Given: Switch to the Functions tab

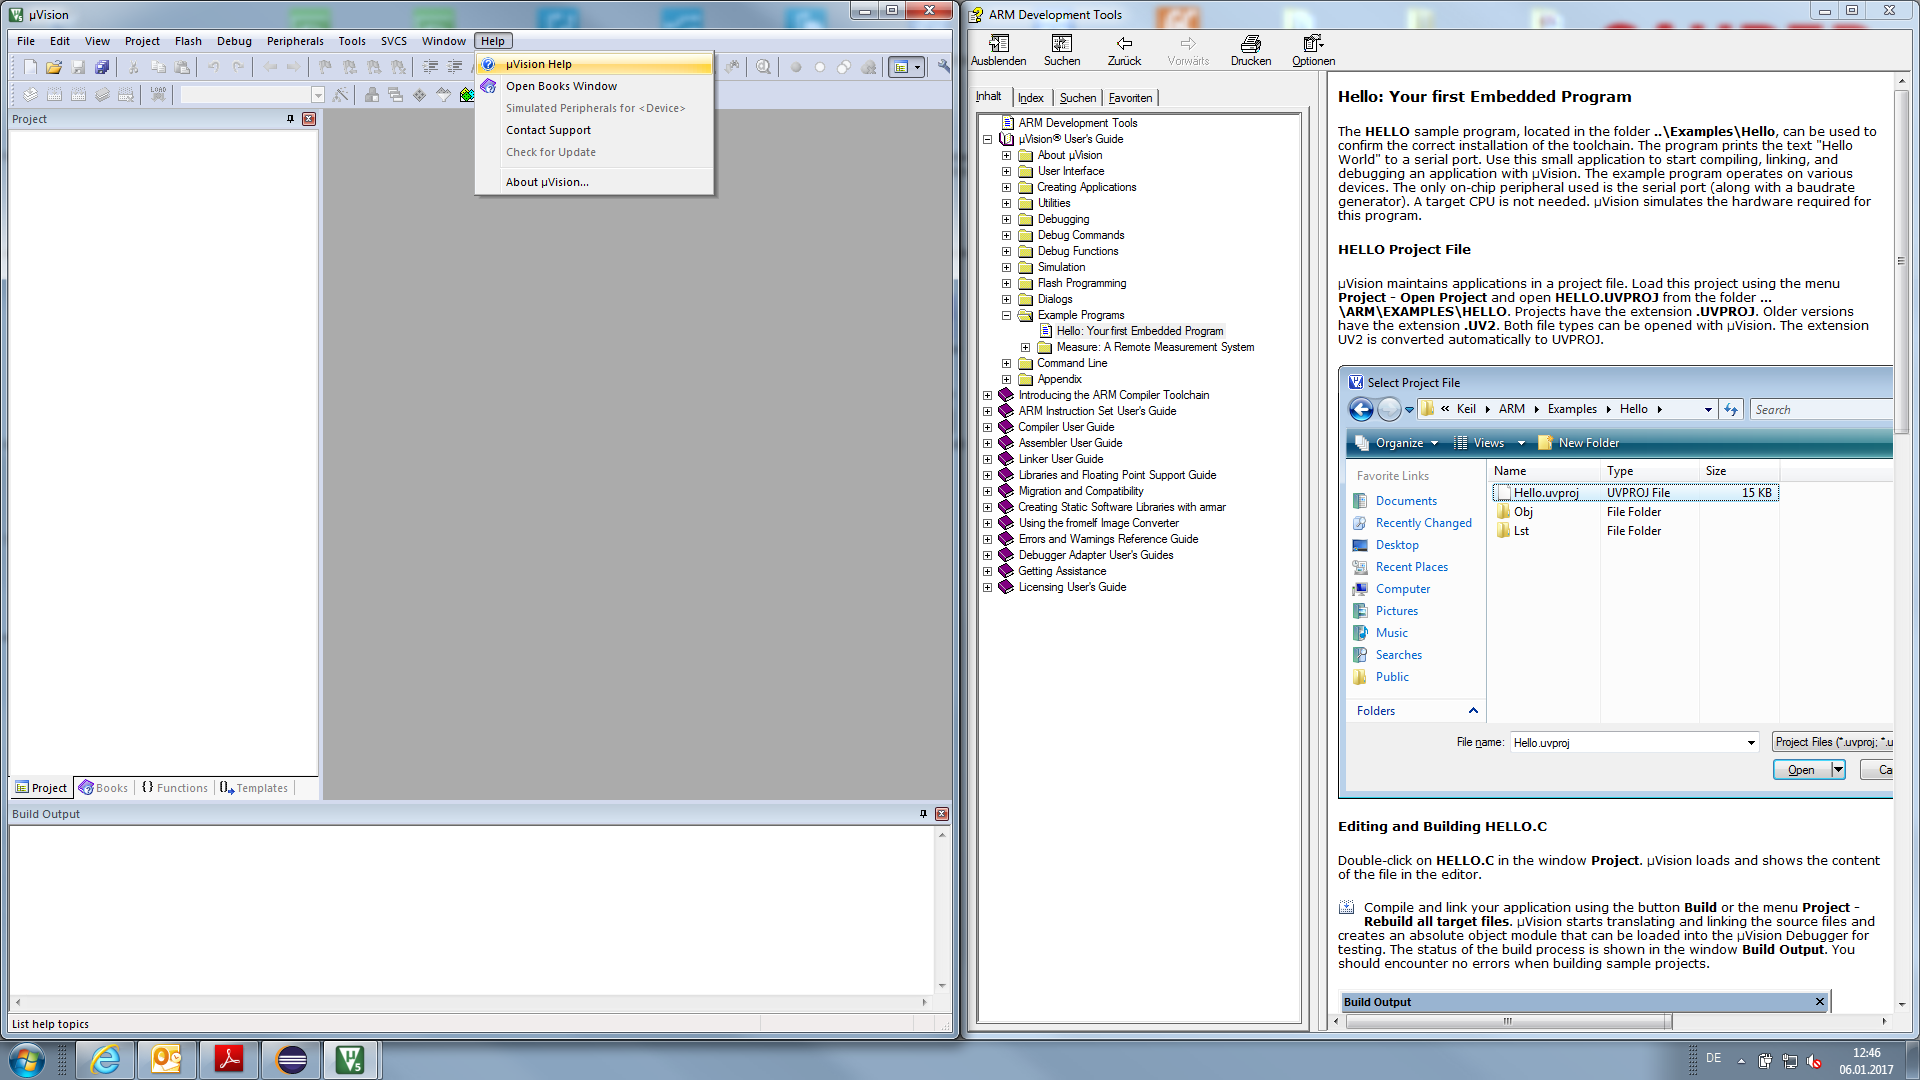Looking at the screenshot, I should tap(175, 788).
